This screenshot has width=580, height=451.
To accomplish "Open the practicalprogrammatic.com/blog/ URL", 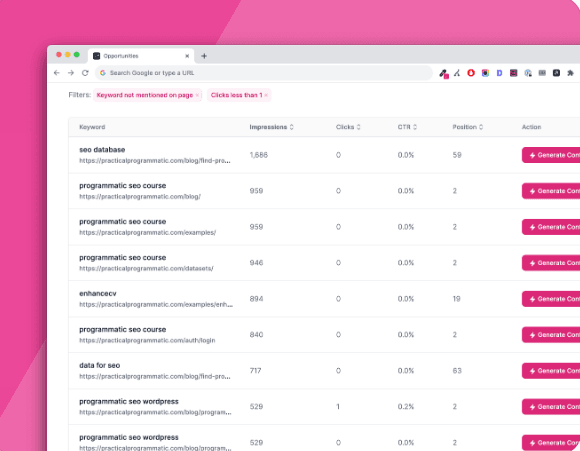I will tap(140, 196).
